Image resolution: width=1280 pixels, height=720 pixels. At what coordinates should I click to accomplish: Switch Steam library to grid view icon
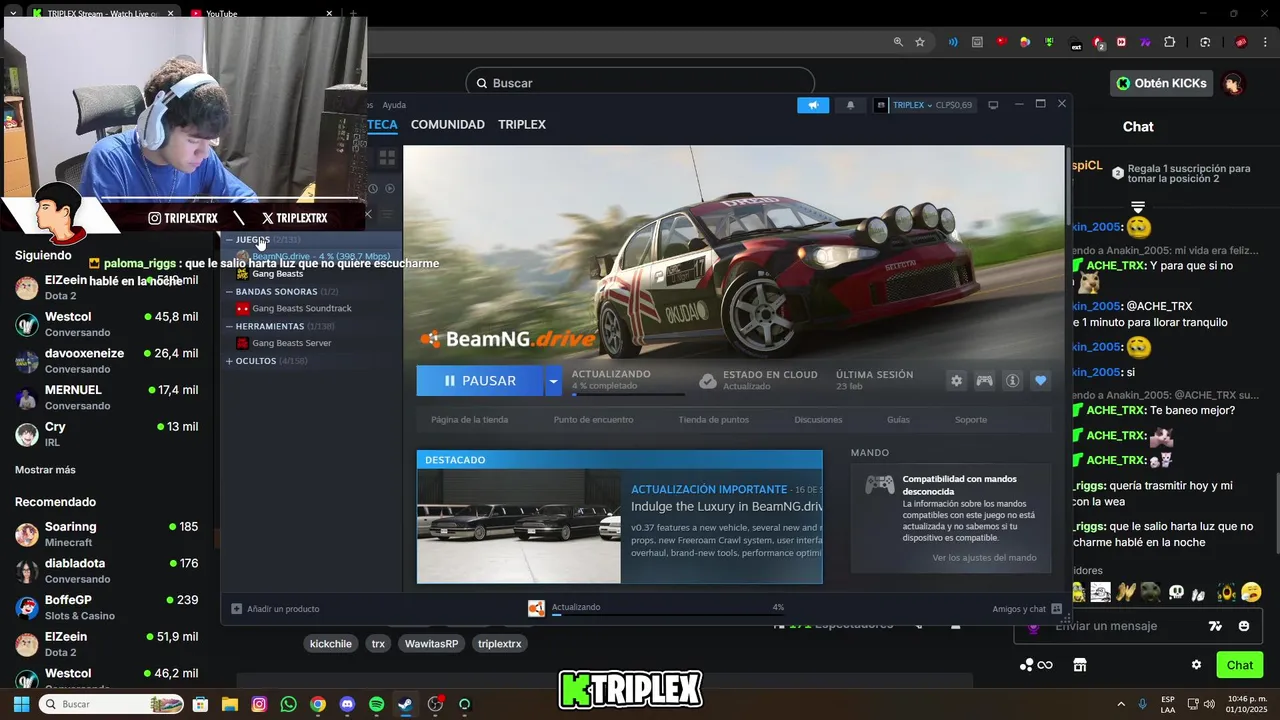tap(387, 158)
